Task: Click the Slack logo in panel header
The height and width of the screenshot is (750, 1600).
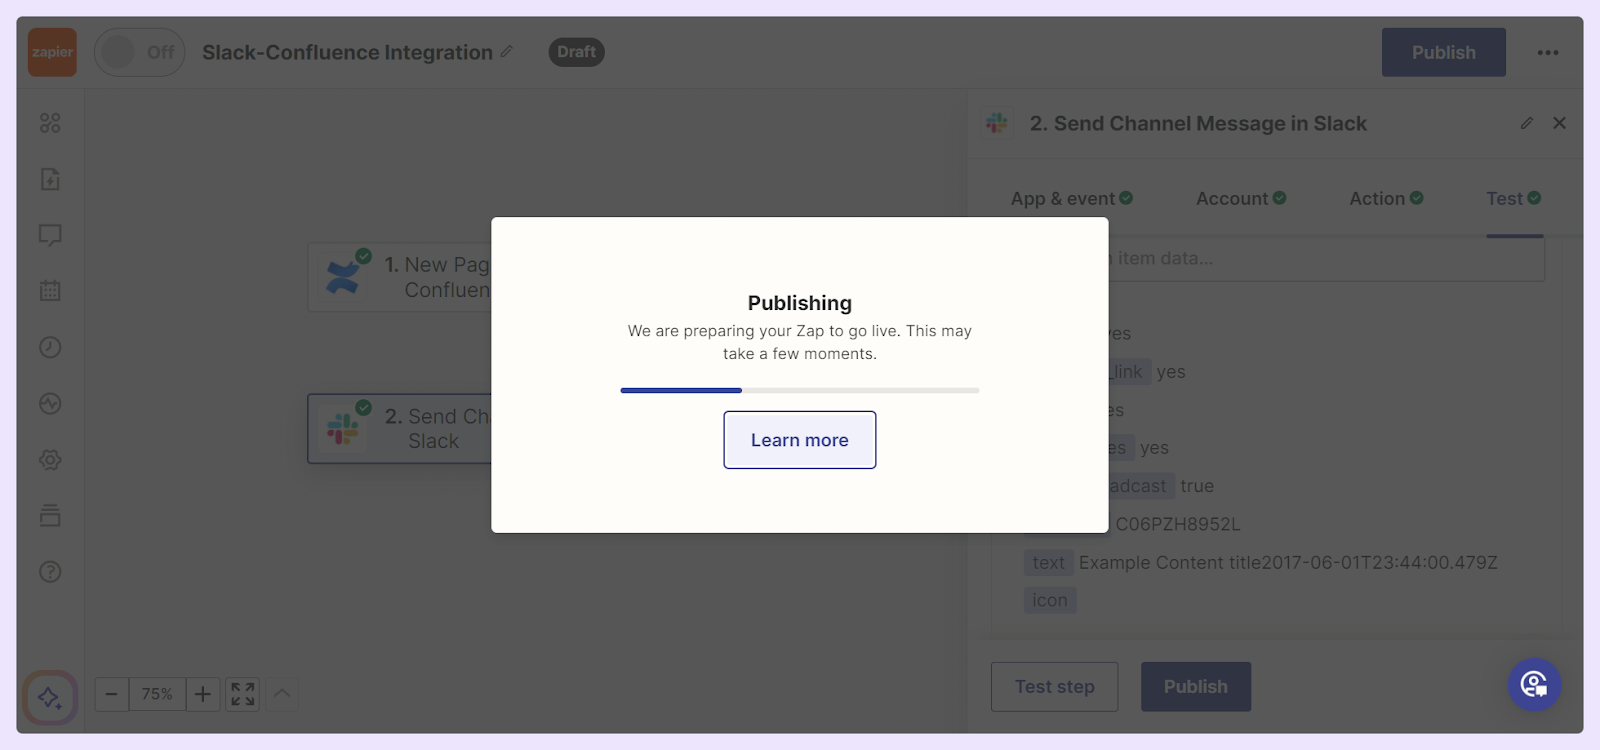Action: (997, 123)
